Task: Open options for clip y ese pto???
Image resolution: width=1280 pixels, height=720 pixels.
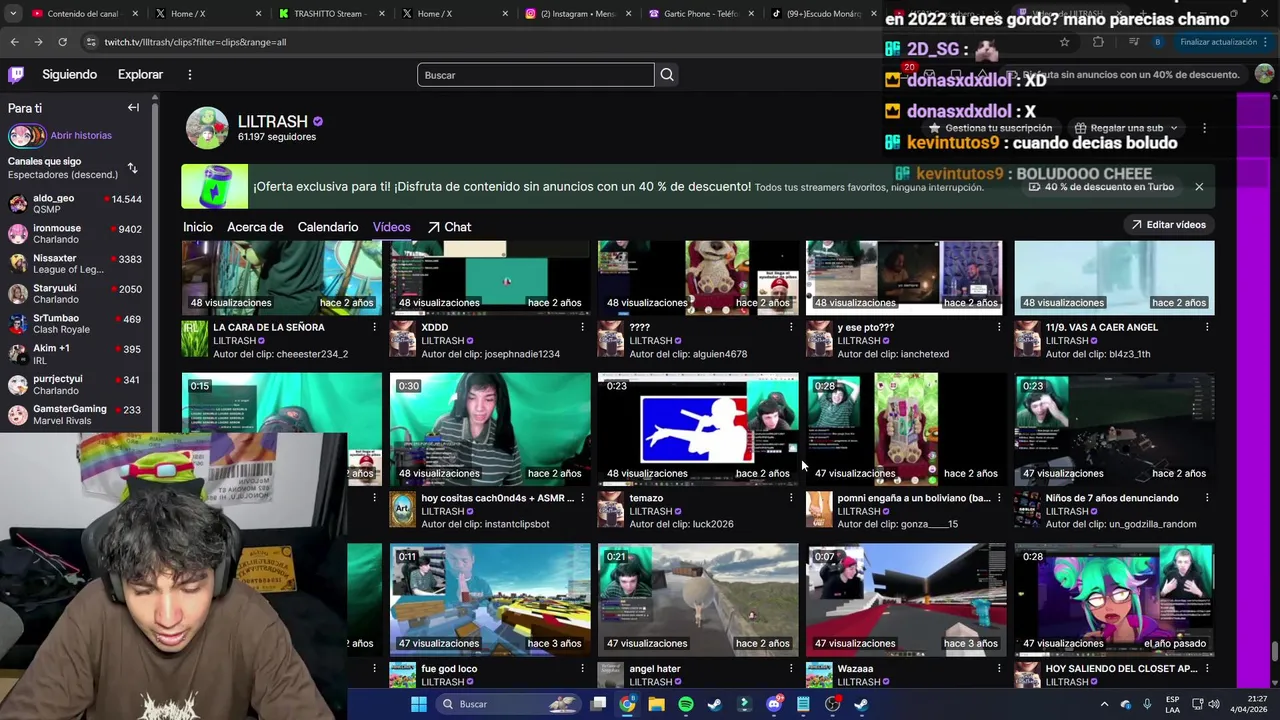Action: 998,327
